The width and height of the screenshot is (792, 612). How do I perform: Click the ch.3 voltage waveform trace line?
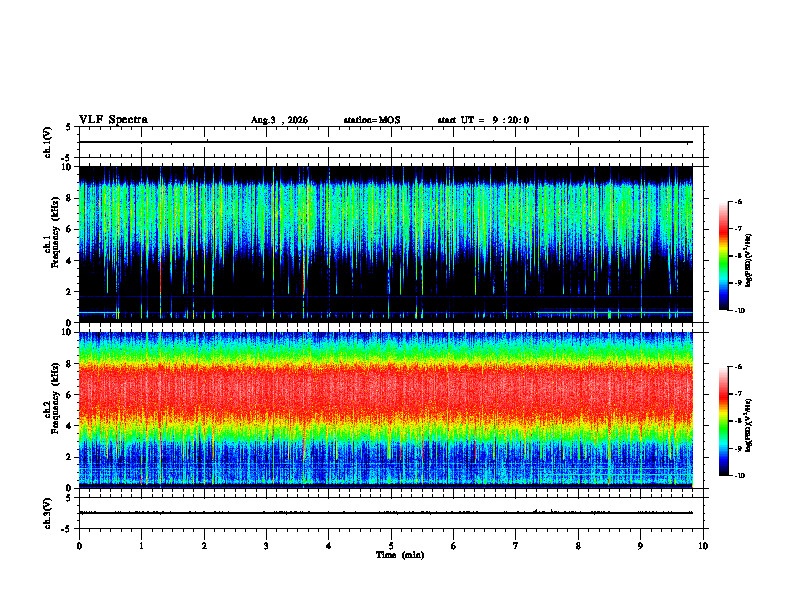[x=386, y=513]
